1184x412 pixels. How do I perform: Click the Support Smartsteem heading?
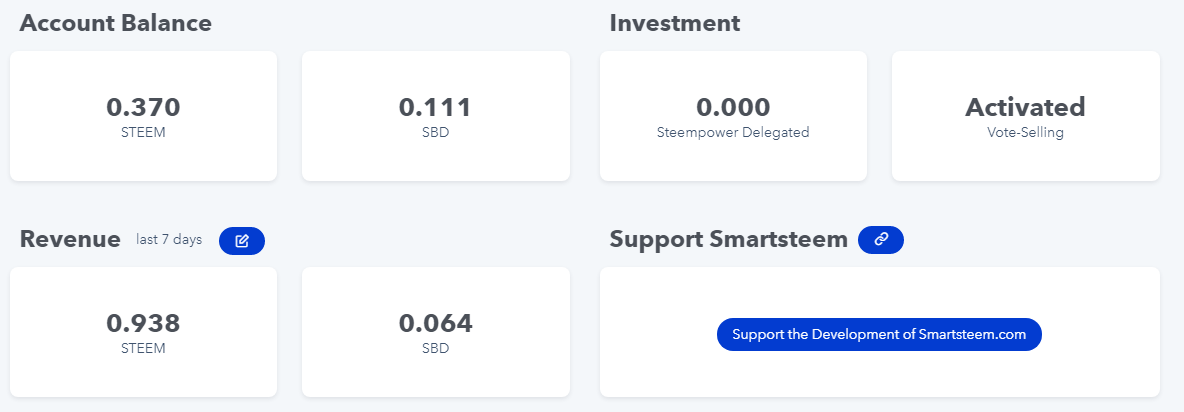pos(729,239)
